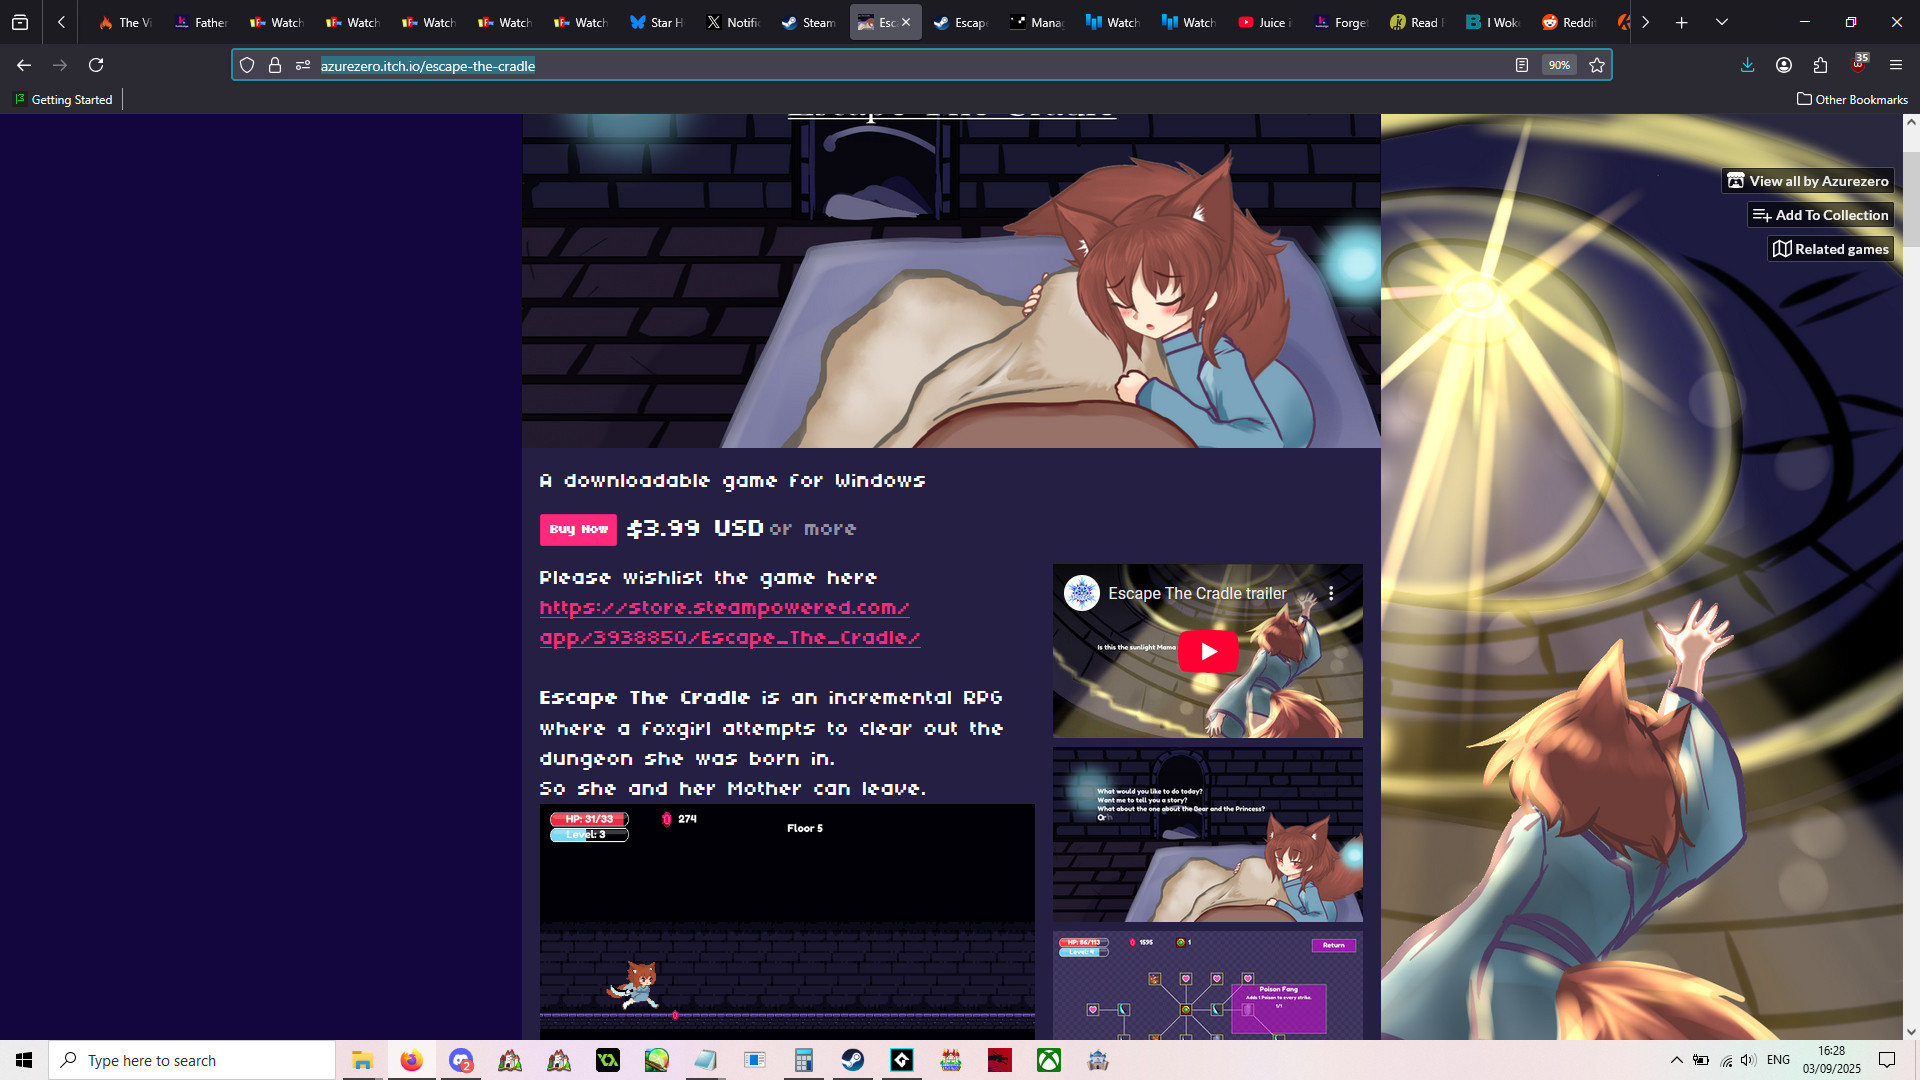
Task: Toggle Reader View icon in address bar
Action: point(1522,65)
